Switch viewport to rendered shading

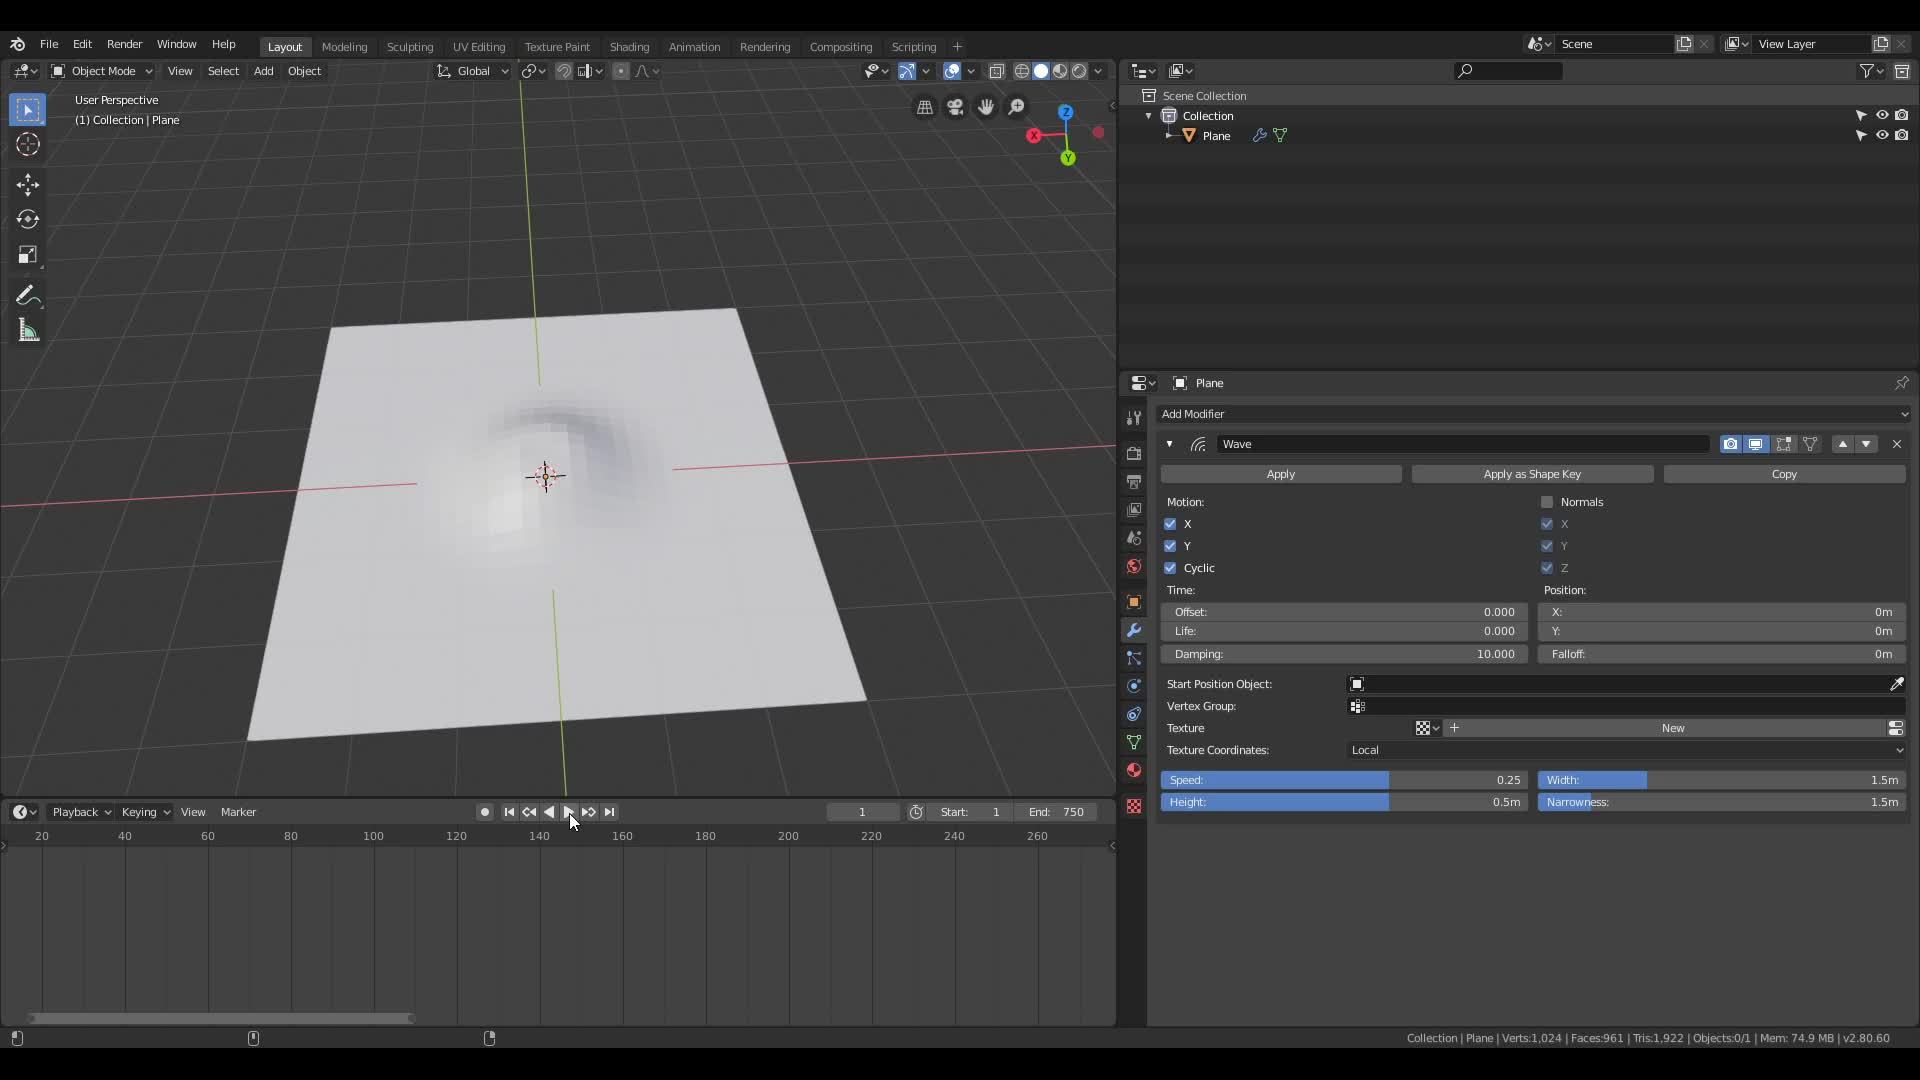click(x=1079, y=71)
